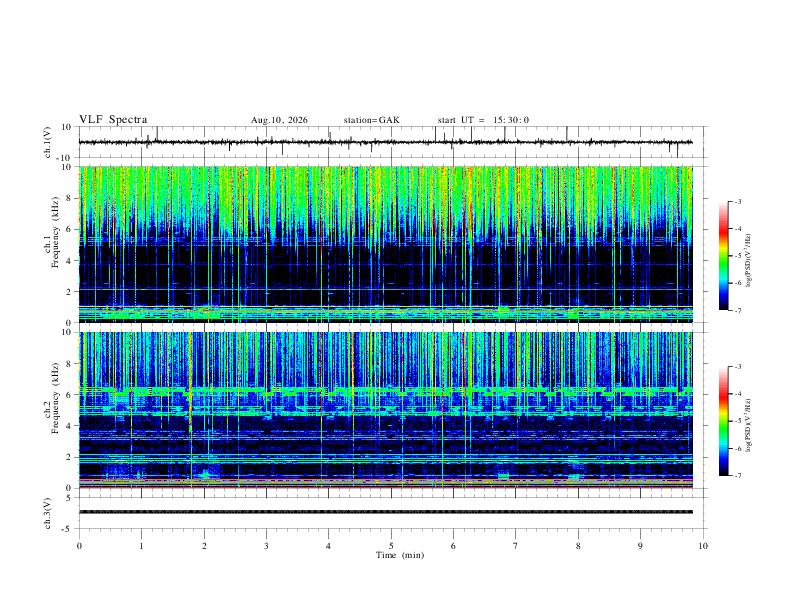Click the ch.3(V) axis label
Screen dimensions: 792x612
(x=47, y=513)
